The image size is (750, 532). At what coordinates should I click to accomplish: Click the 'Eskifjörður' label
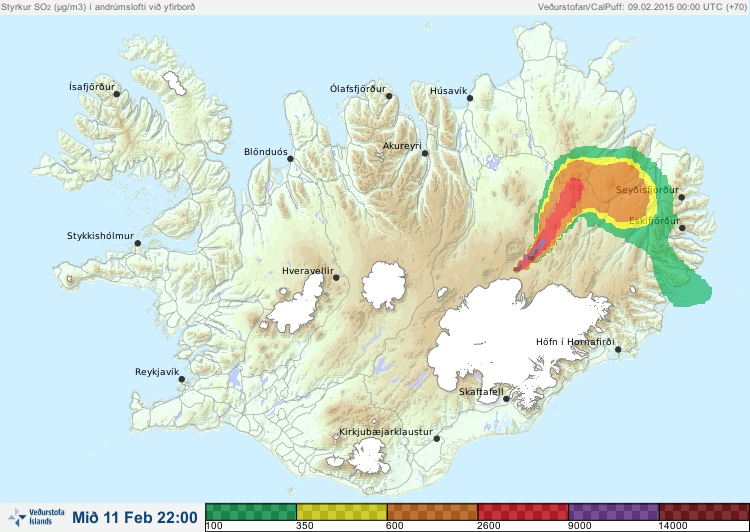tap(654, 221)
